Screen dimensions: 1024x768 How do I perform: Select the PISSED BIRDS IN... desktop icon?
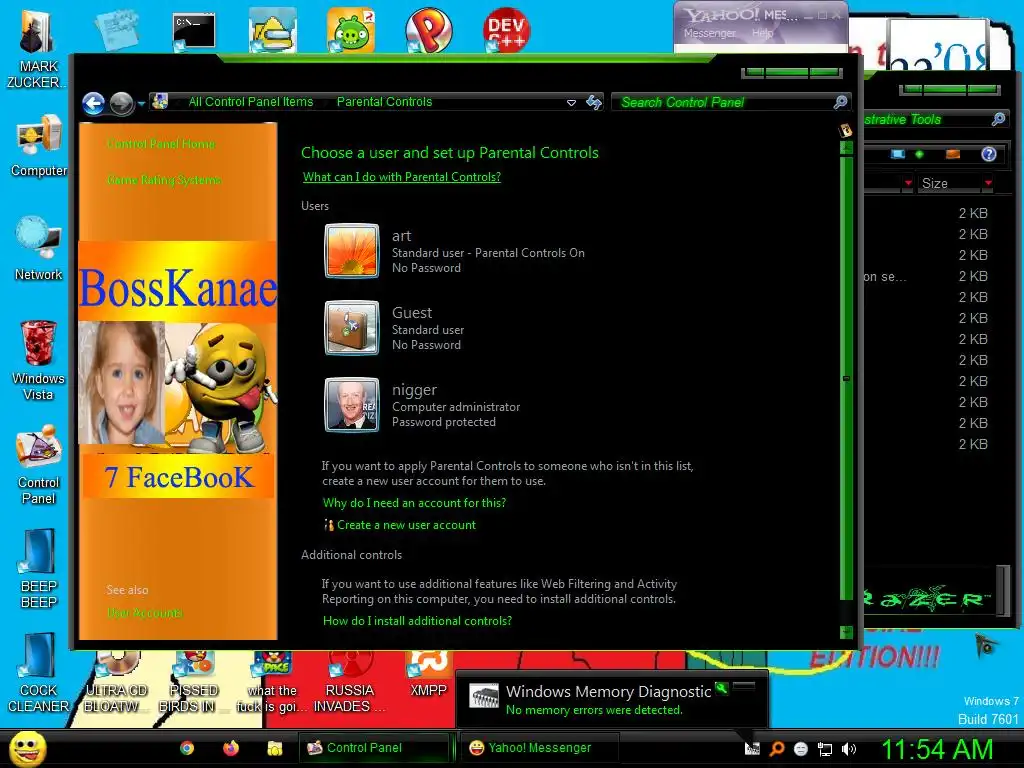click(193, 682)
